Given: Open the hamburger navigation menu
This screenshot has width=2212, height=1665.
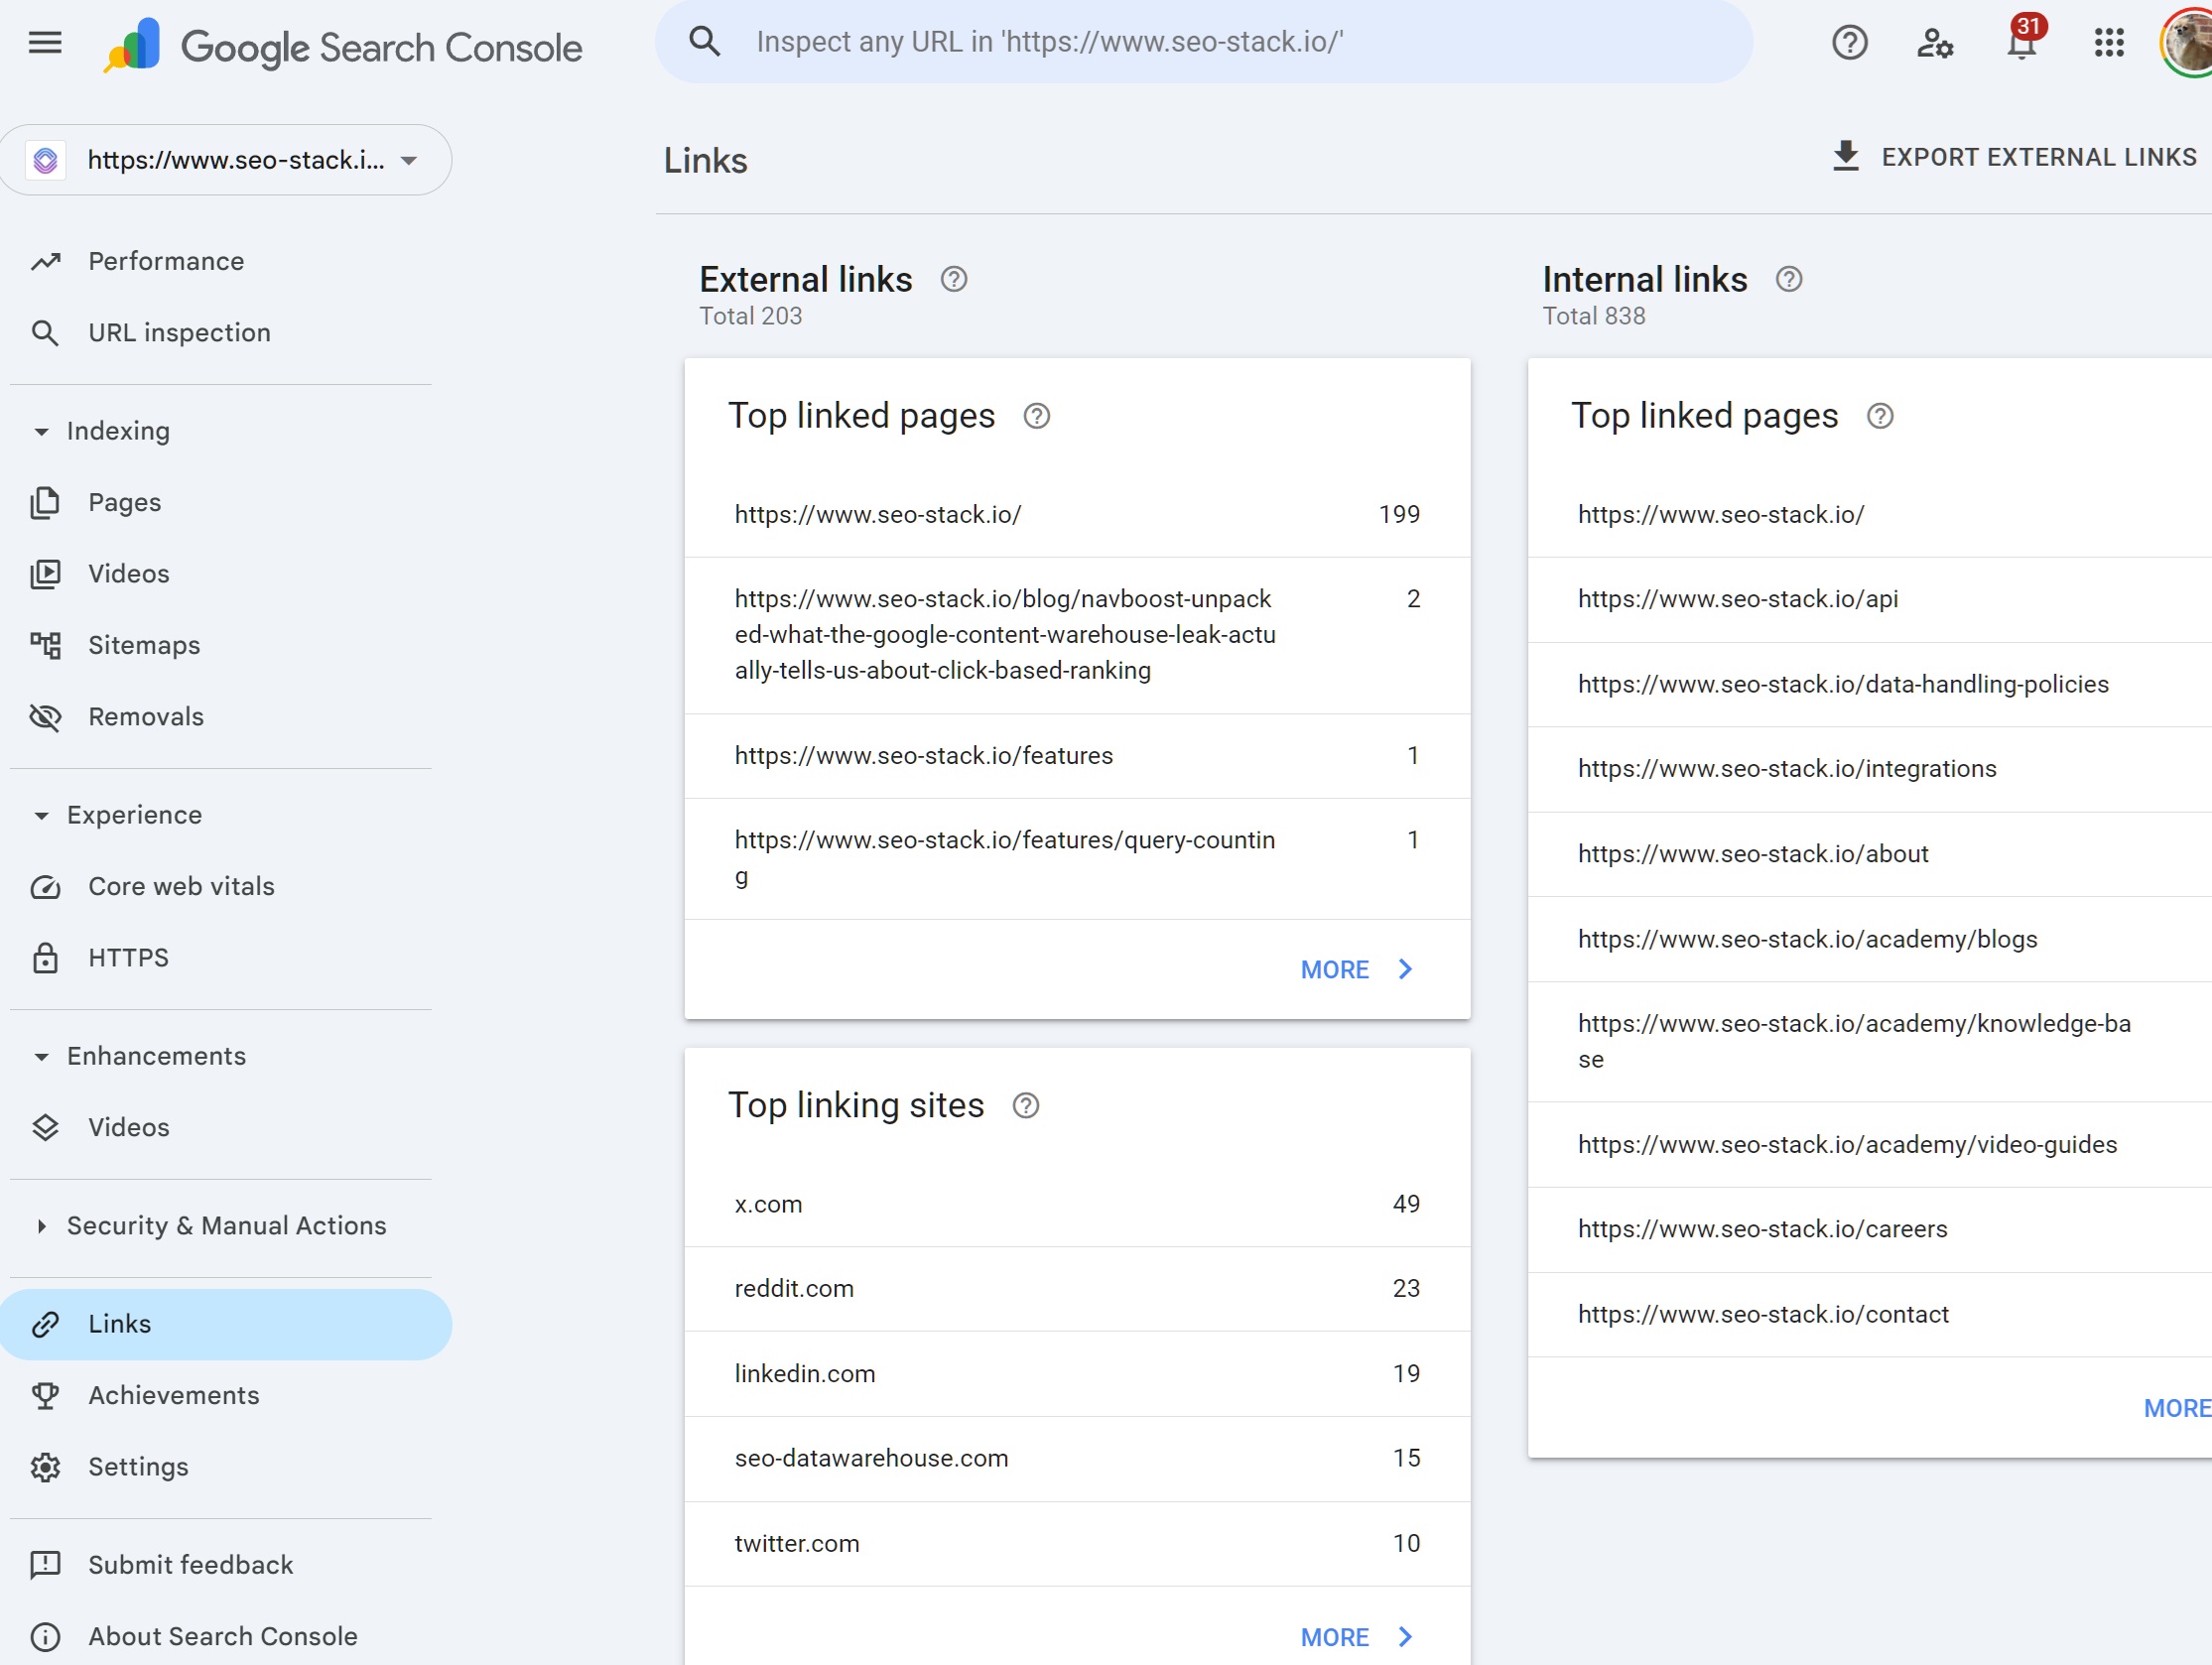Looking at the screenshot, I should [x=45, y=42].
